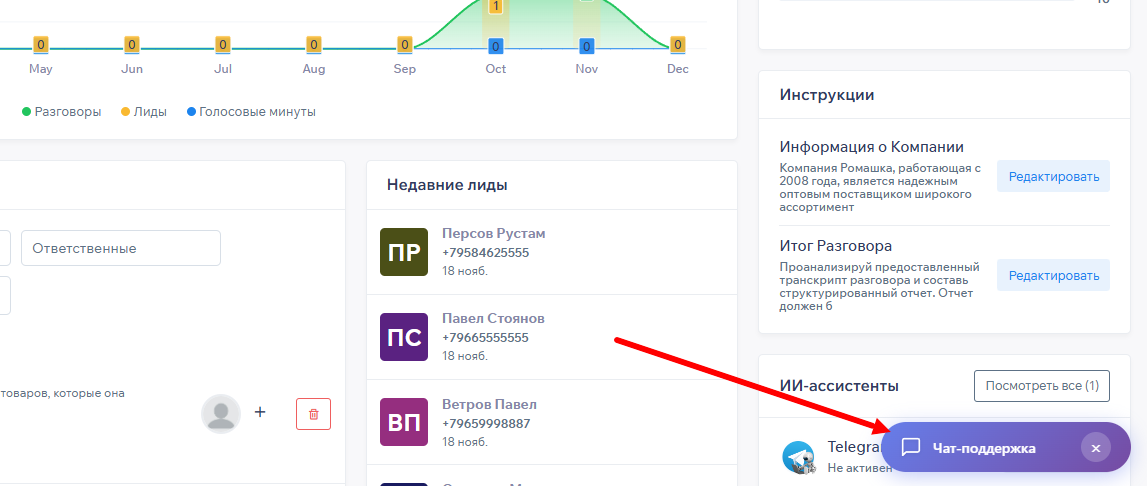This screenshot has width=1147, height=486.
Task: Click the gray user avatar icon
Action: pos(221,413)
